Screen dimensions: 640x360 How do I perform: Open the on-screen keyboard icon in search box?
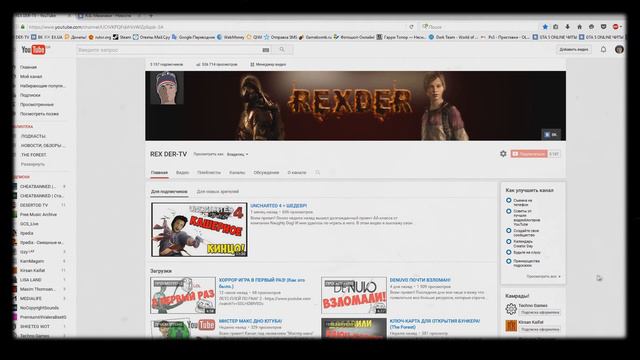pos(266,50)
